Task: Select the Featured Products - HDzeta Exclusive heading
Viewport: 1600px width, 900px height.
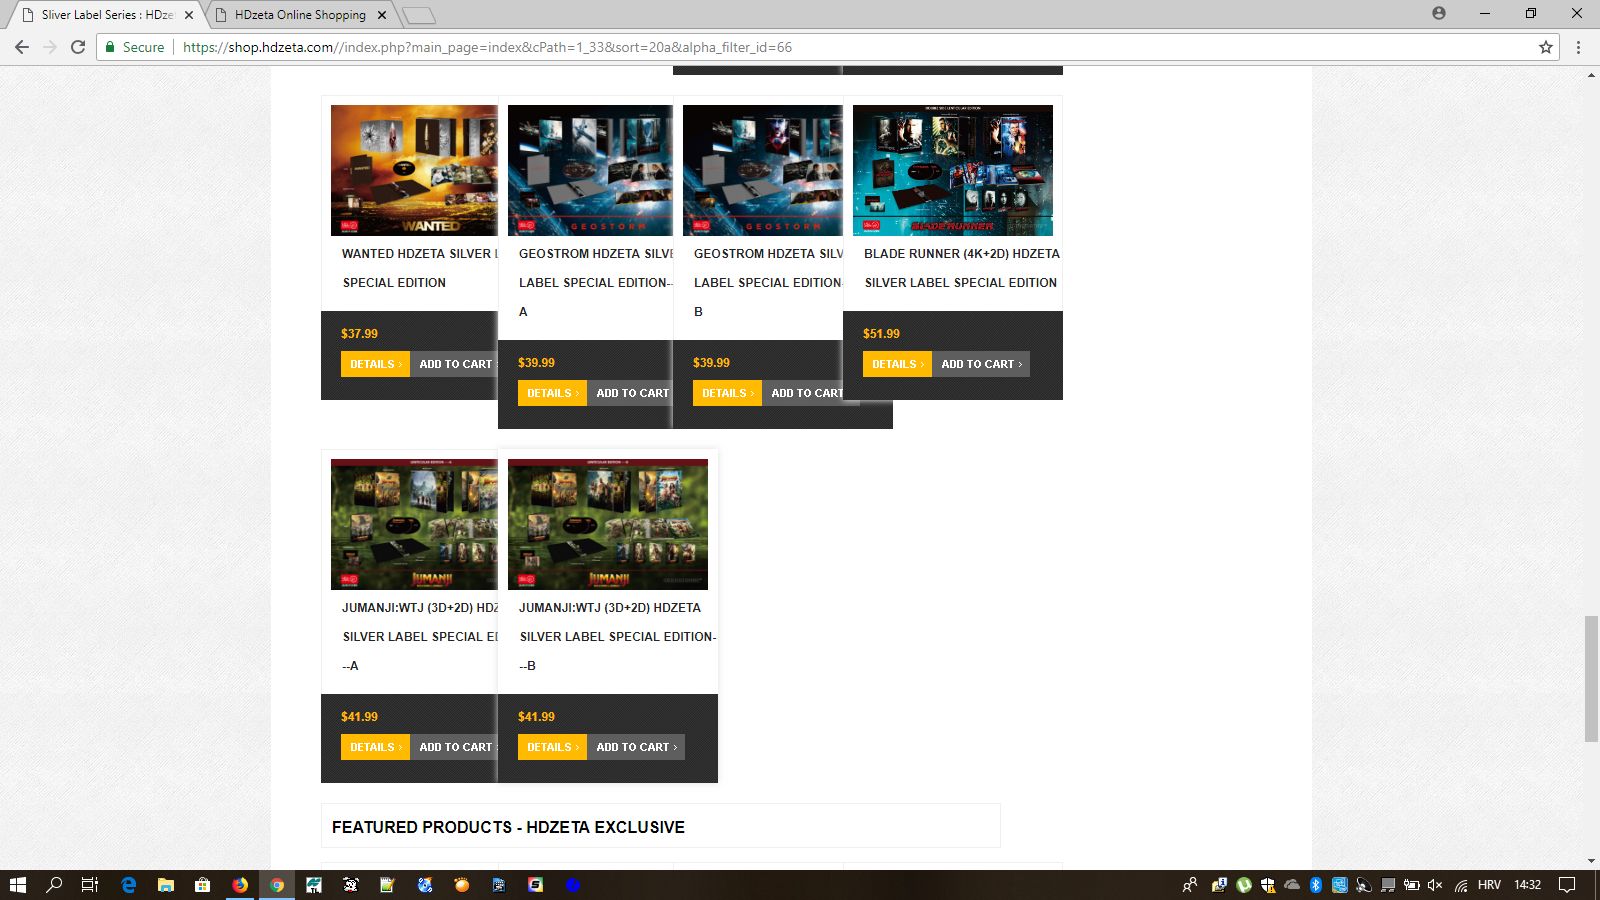Action: (x=508, y=827)
